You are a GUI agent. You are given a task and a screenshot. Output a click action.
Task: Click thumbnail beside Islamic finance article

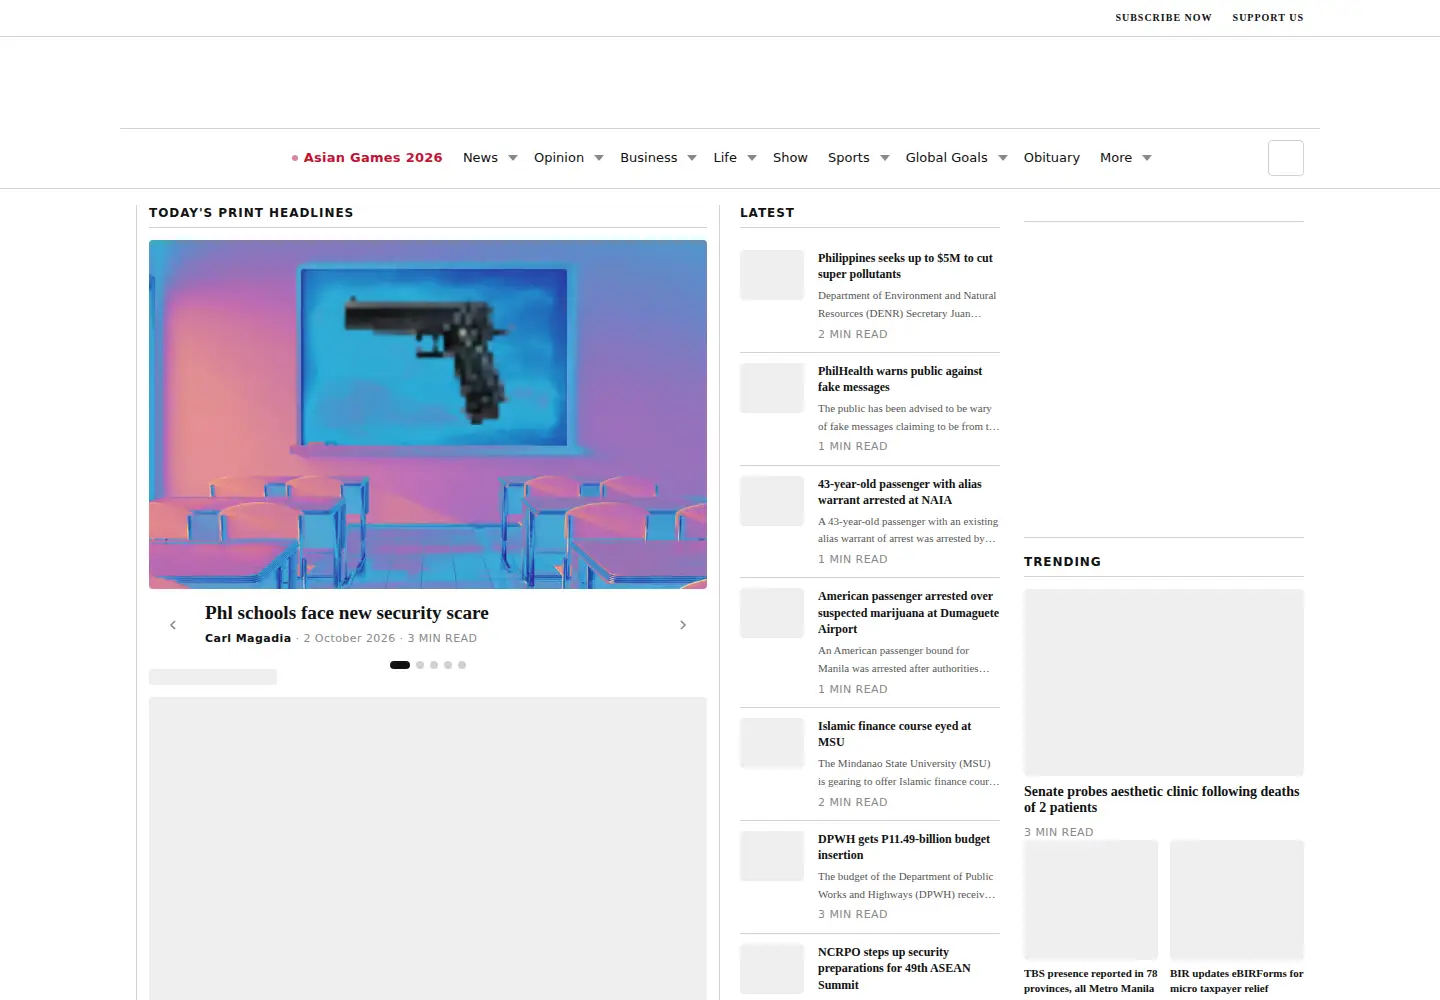[772, 743]
